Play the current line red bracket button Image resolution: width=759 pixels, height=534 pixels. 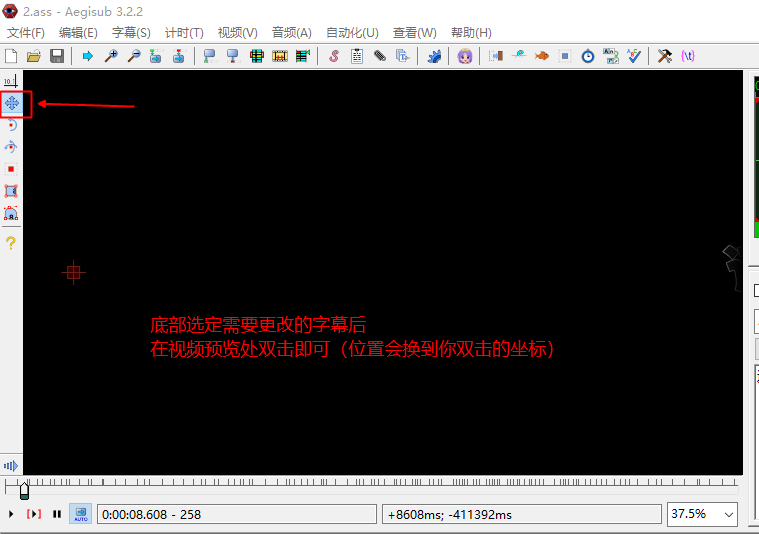point(34,514)
